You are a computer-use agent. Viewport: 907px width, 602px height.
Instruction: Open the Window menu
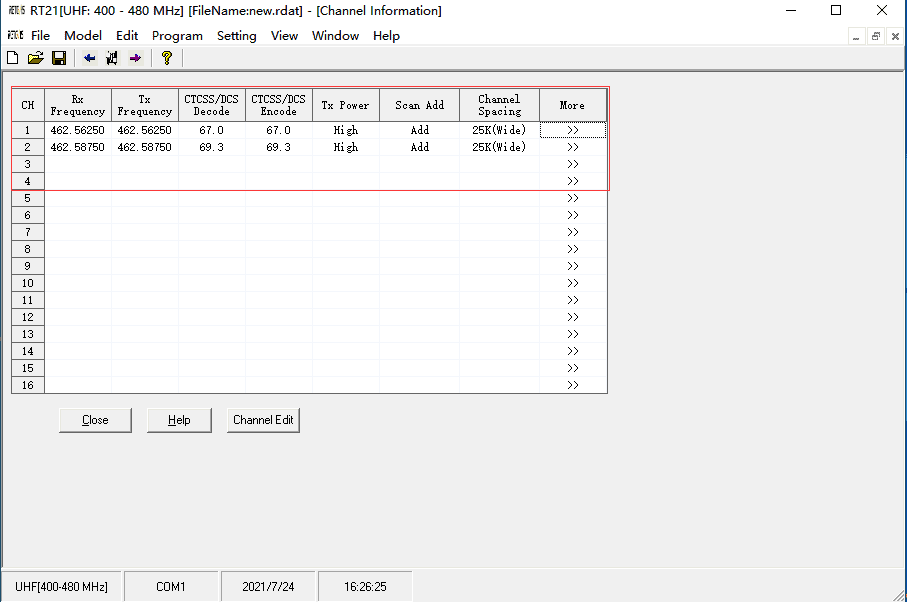335,36
